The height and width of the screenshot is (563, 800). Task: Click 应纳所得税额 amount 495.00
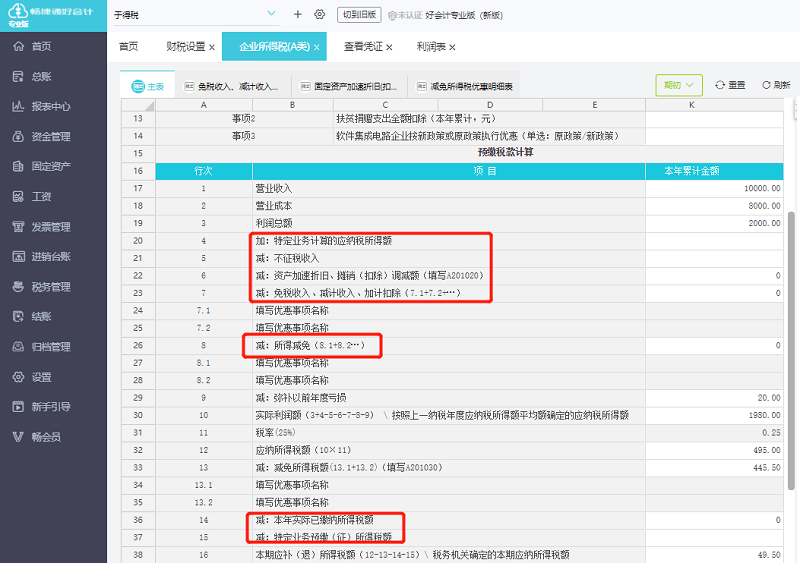pyautogui.click(x=714, y=450)
